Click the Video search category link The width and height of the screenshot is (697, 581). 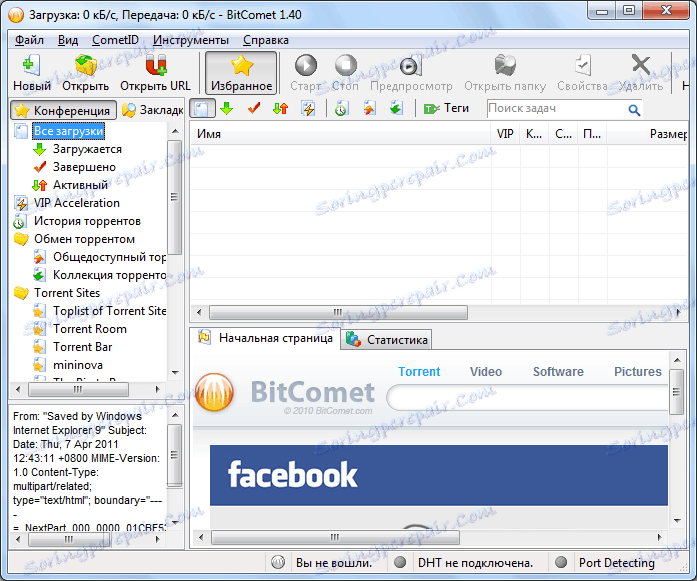pyautogui.click(x=485, y=372)
